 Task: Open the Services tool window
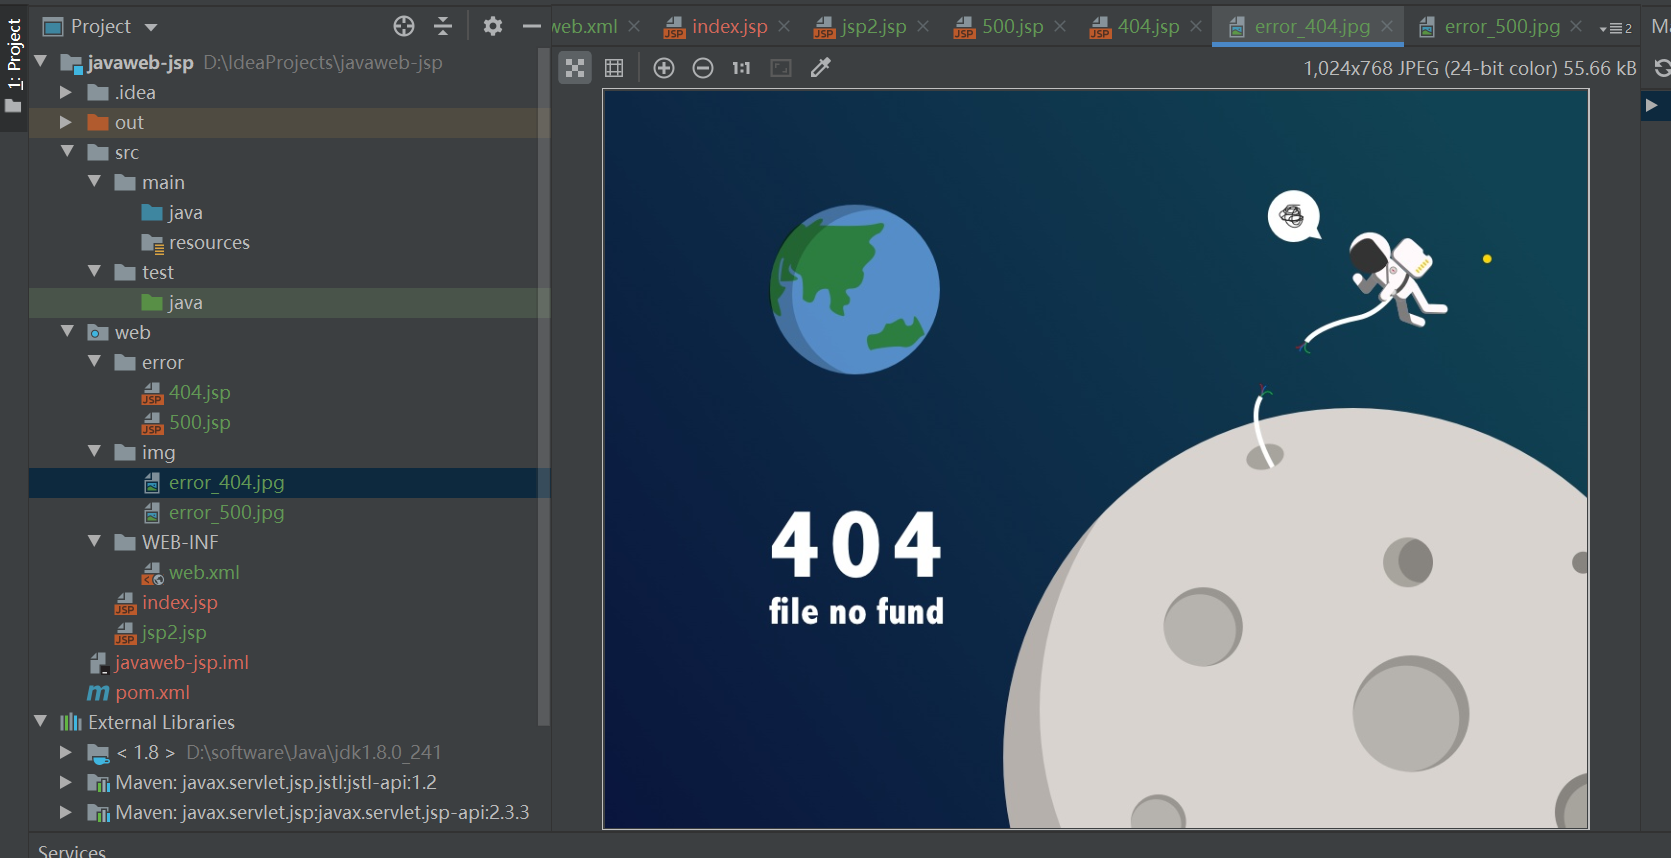point(72,851)
